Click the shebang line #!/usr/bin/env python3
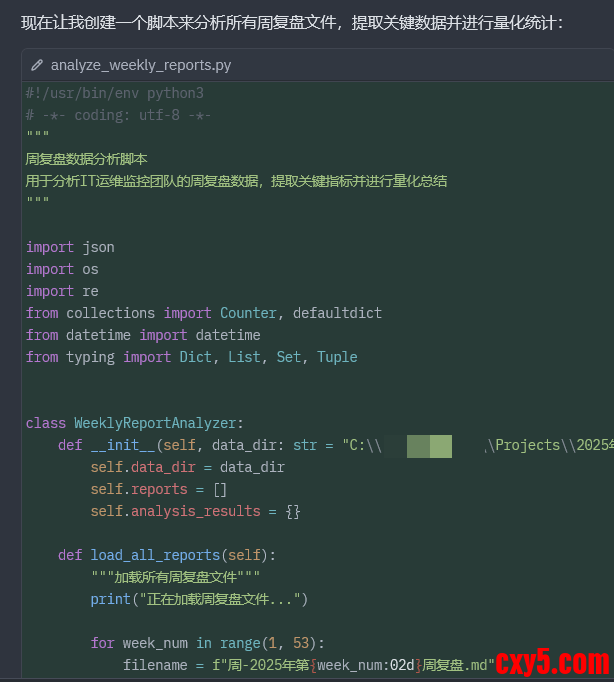 tap(115, 93)
